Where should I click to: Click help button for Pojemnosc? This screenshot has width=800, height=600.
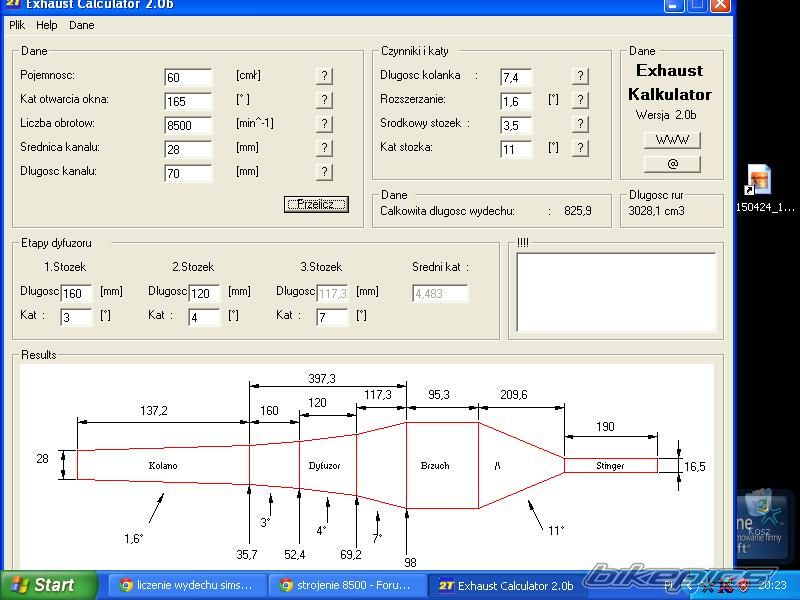[x=324, y=76]
